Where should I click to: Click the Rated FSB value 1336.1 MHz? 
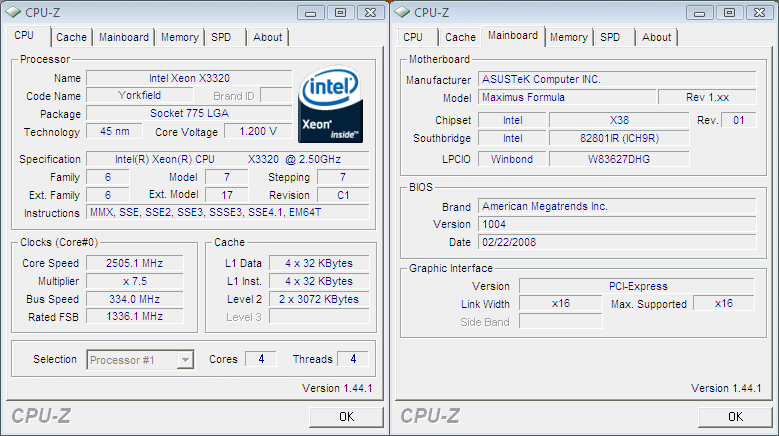(135, 316)
